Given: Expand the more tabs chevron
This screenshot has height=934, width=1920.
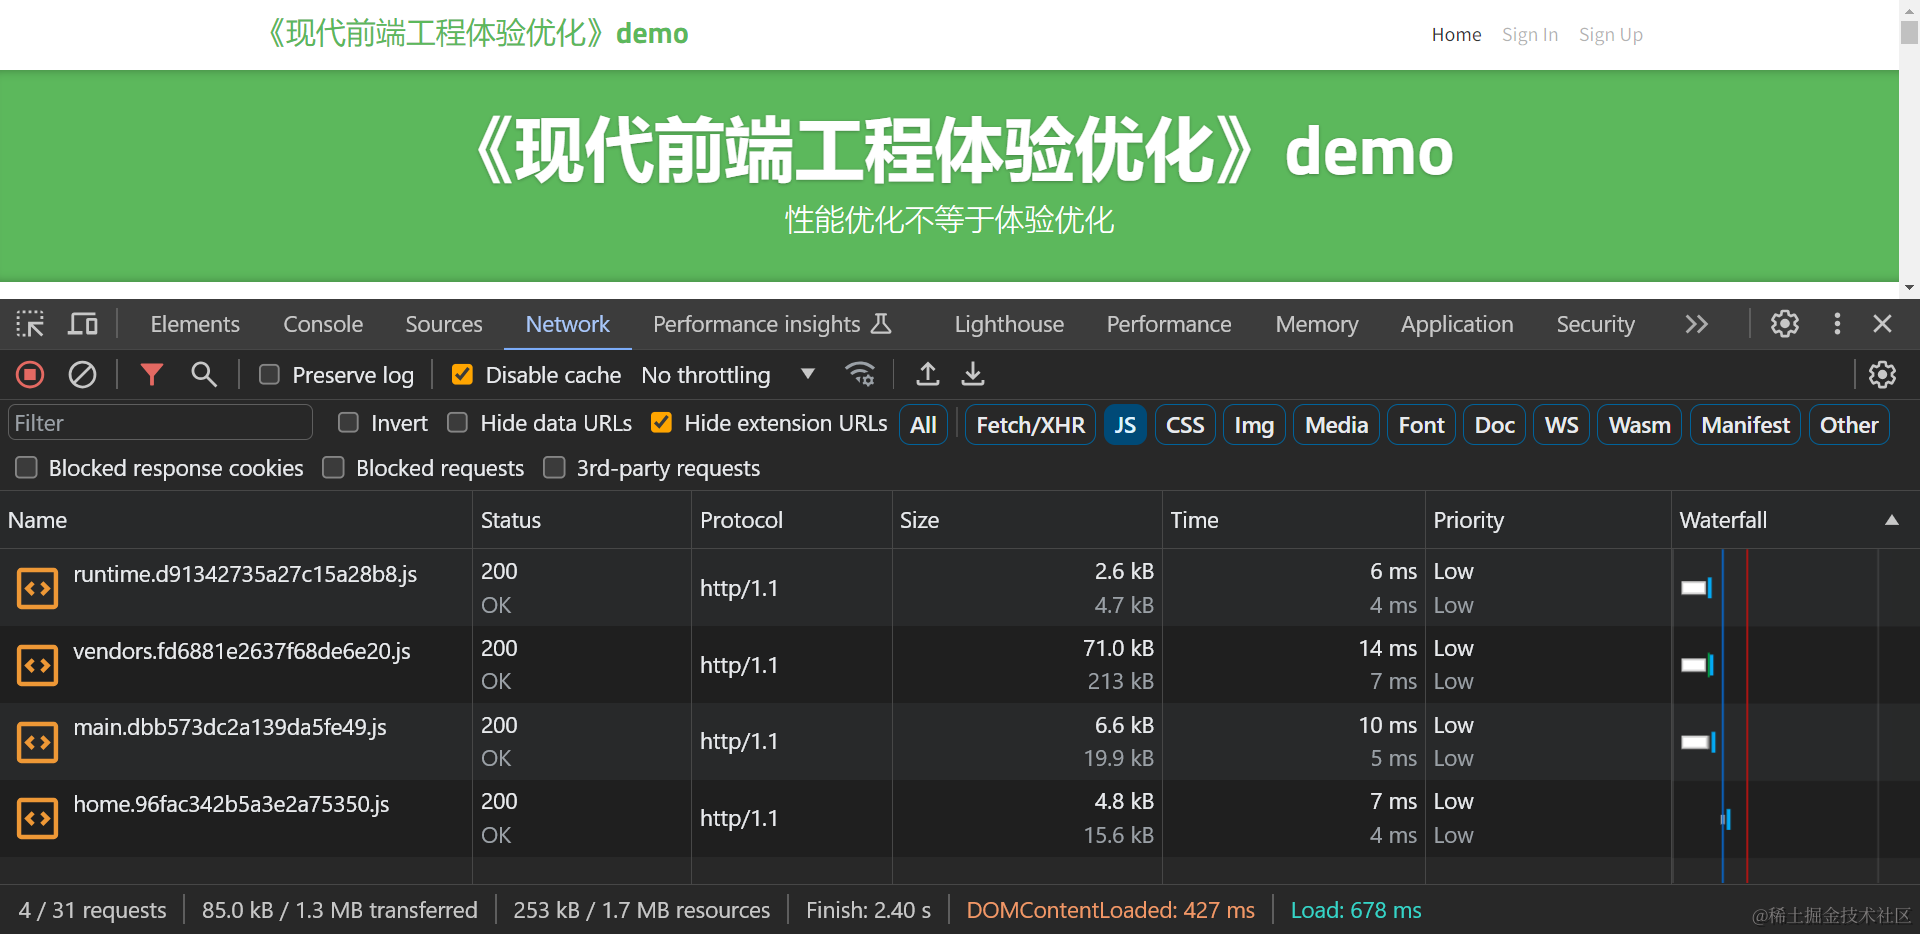Looking at the screenshot, I should point(1696,324).
